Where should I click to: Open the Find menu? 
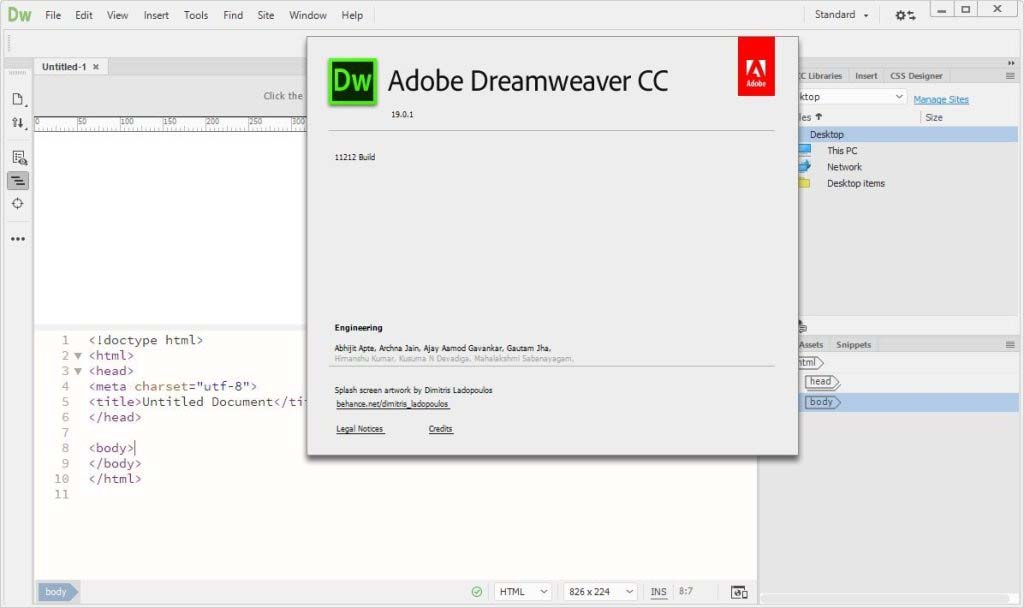coord(233,15)
